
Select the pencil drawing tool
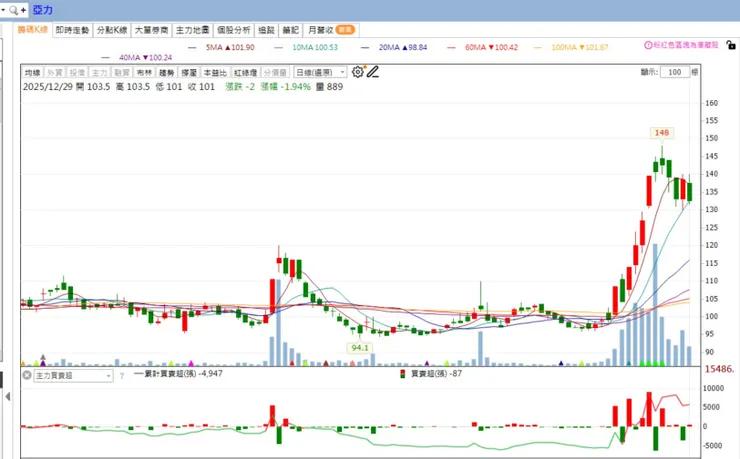click(373, 72)
